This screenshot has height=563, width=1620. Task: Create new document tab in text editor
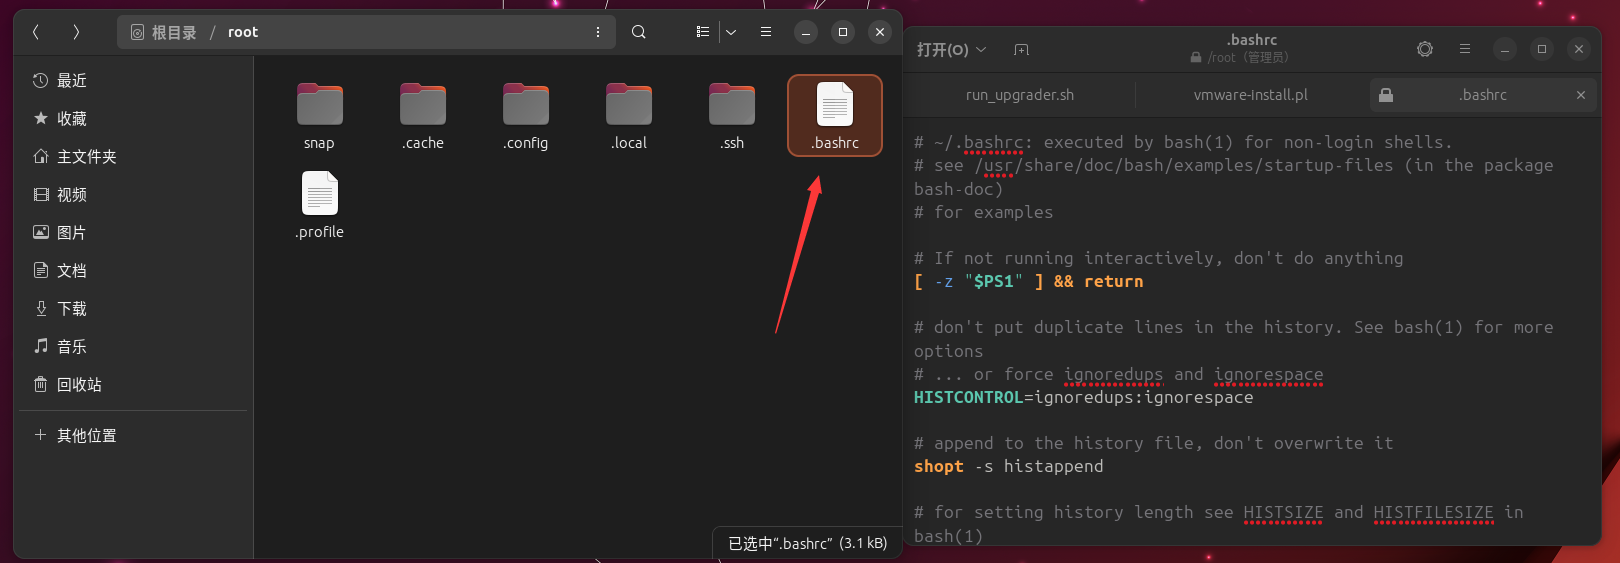1021,49
